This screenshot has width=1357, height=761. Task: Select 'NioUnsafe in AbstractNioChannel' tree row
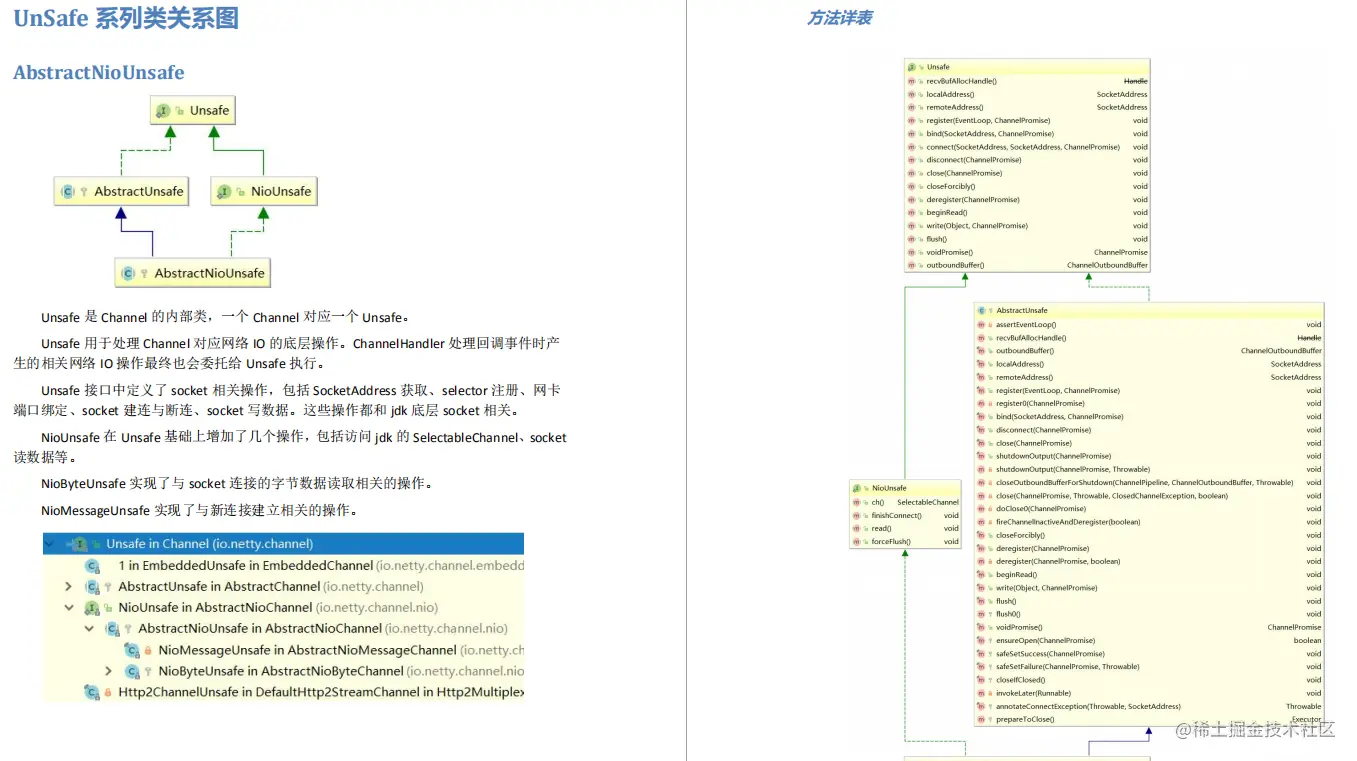pos(283,608)
